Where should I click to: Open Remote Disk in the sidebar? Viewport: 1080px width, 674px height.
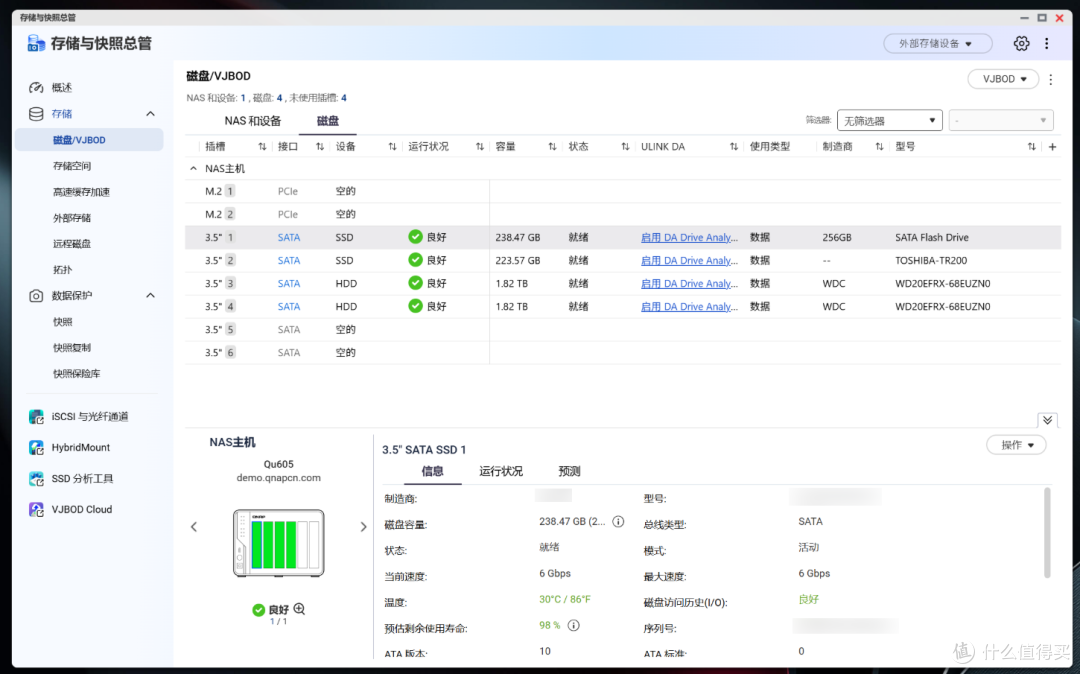pos(72,244)
